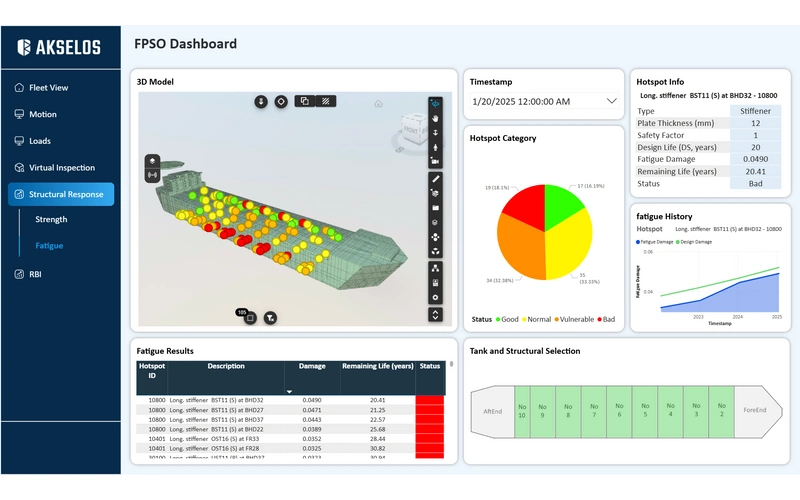The height and width of the screenshot is (500, 800).
Task: Select the pan hand tool in viewer
Action: [435, 118]
